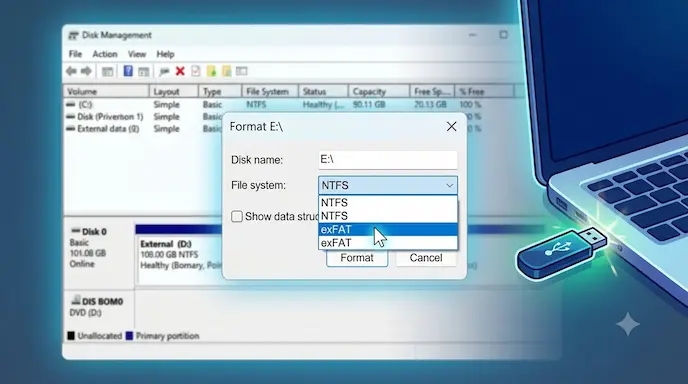Click the gray connect icon left of red X

click(x=164, y=71)
